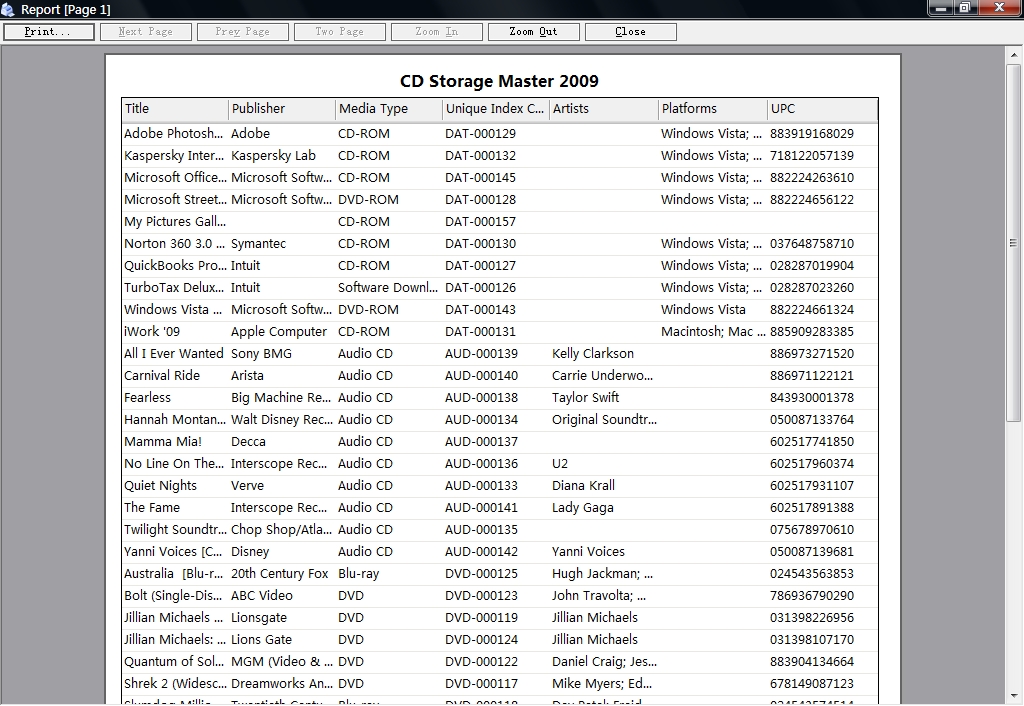The image size is (1024, 706).
Task: Click the Unique Index column header
Action: [x=496, y=109]
